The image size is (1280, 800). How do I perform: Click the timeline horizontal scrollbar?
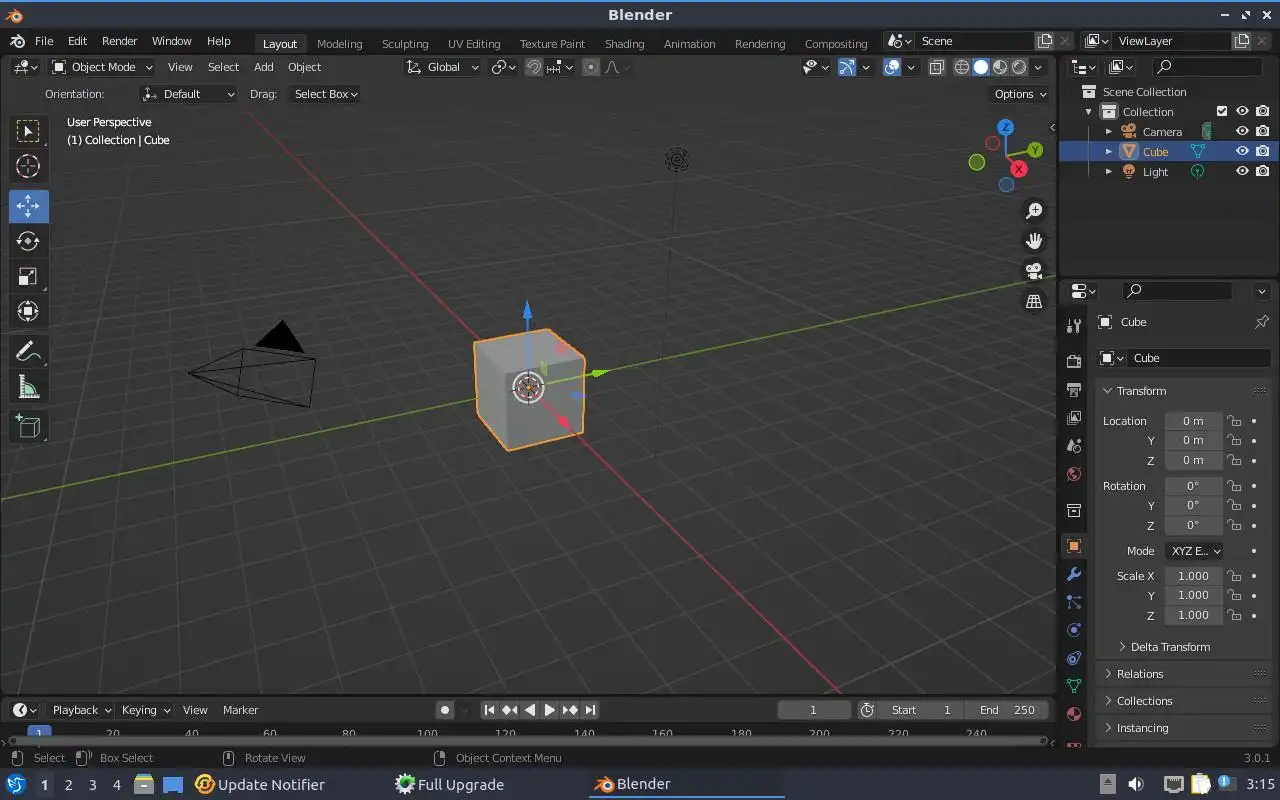[527, 741]
